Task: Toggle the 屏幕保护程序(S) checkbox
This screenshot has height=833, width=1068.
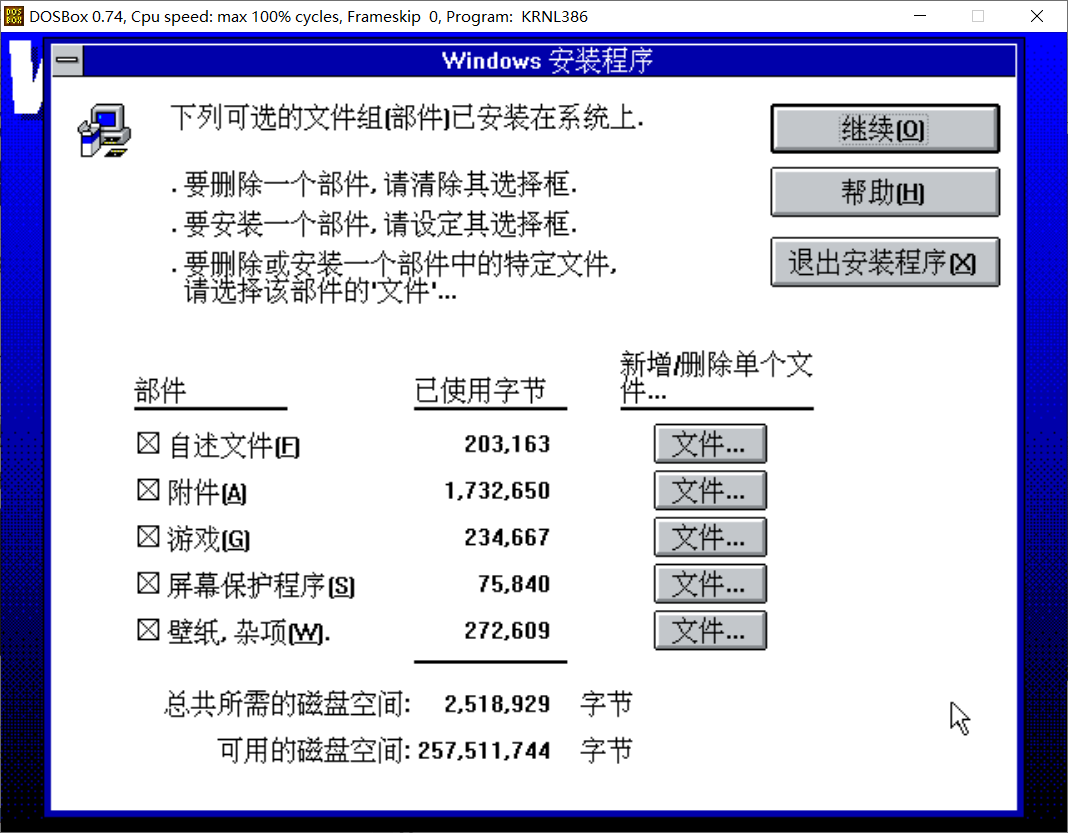Action: [148, 583]
